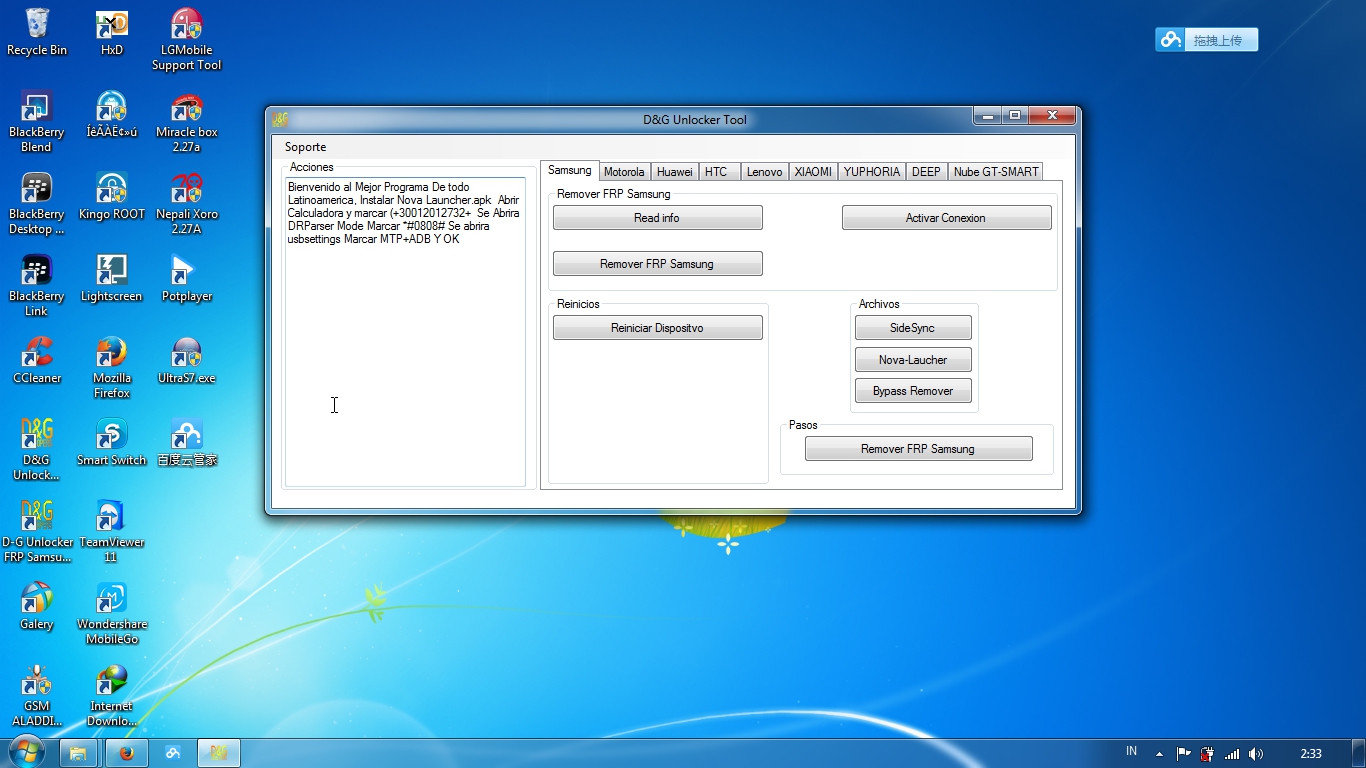This screenshot has width=1366, height=768.
Task: Switch to the Huawei tab
Action: pyautogui.click(x=675, y=172)
